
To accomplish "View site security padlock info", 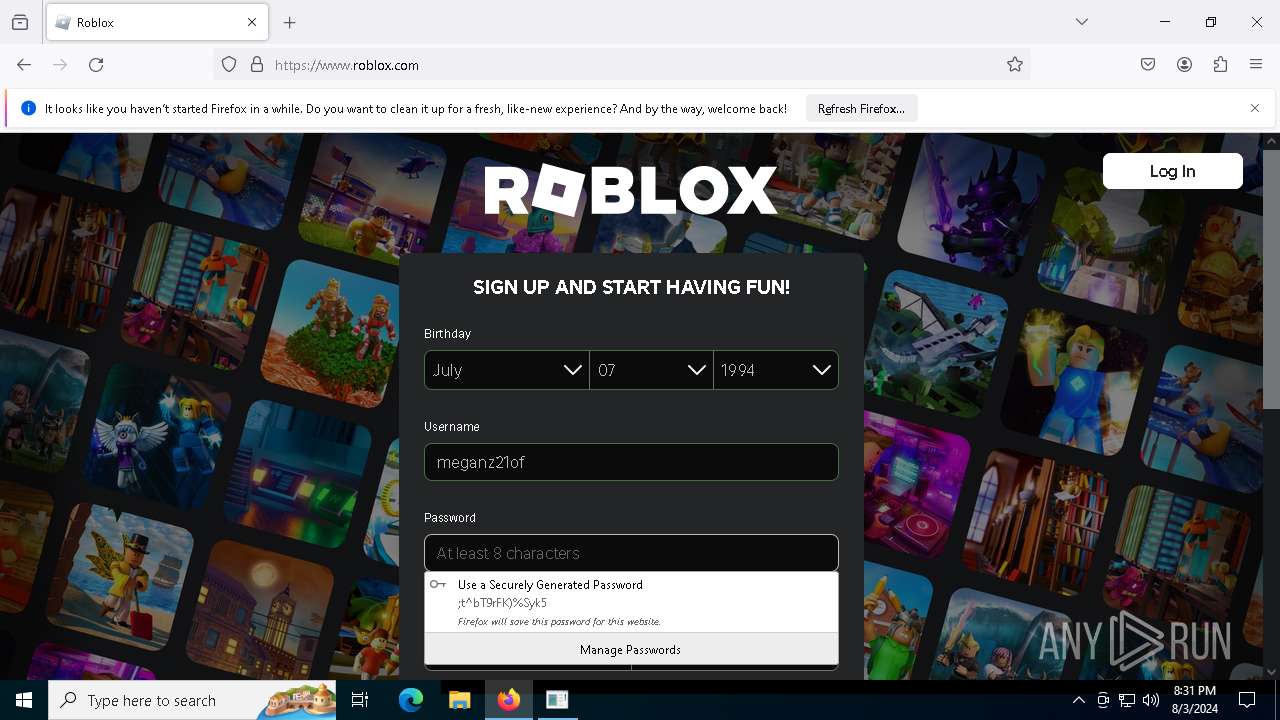I will pos(257,65).
